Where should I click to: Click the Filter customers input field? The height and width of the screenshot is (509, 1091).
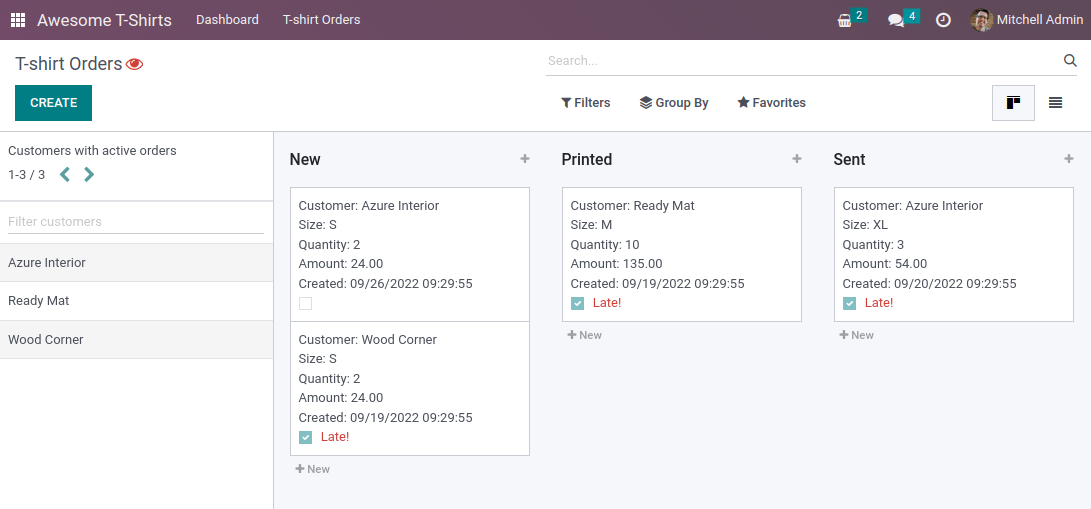pyautogui.click(x=136, y=222)
